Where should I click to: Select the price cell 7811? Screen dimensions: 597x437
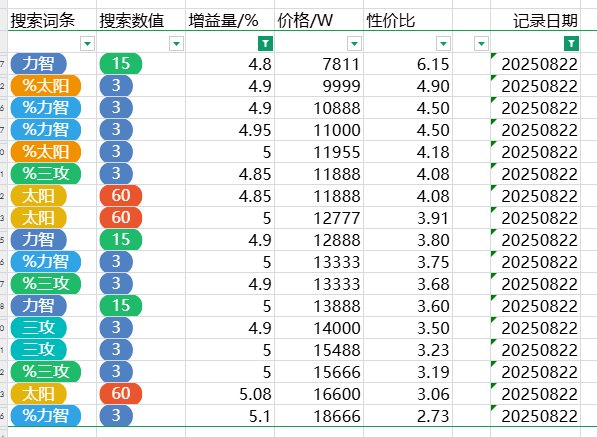319,64
